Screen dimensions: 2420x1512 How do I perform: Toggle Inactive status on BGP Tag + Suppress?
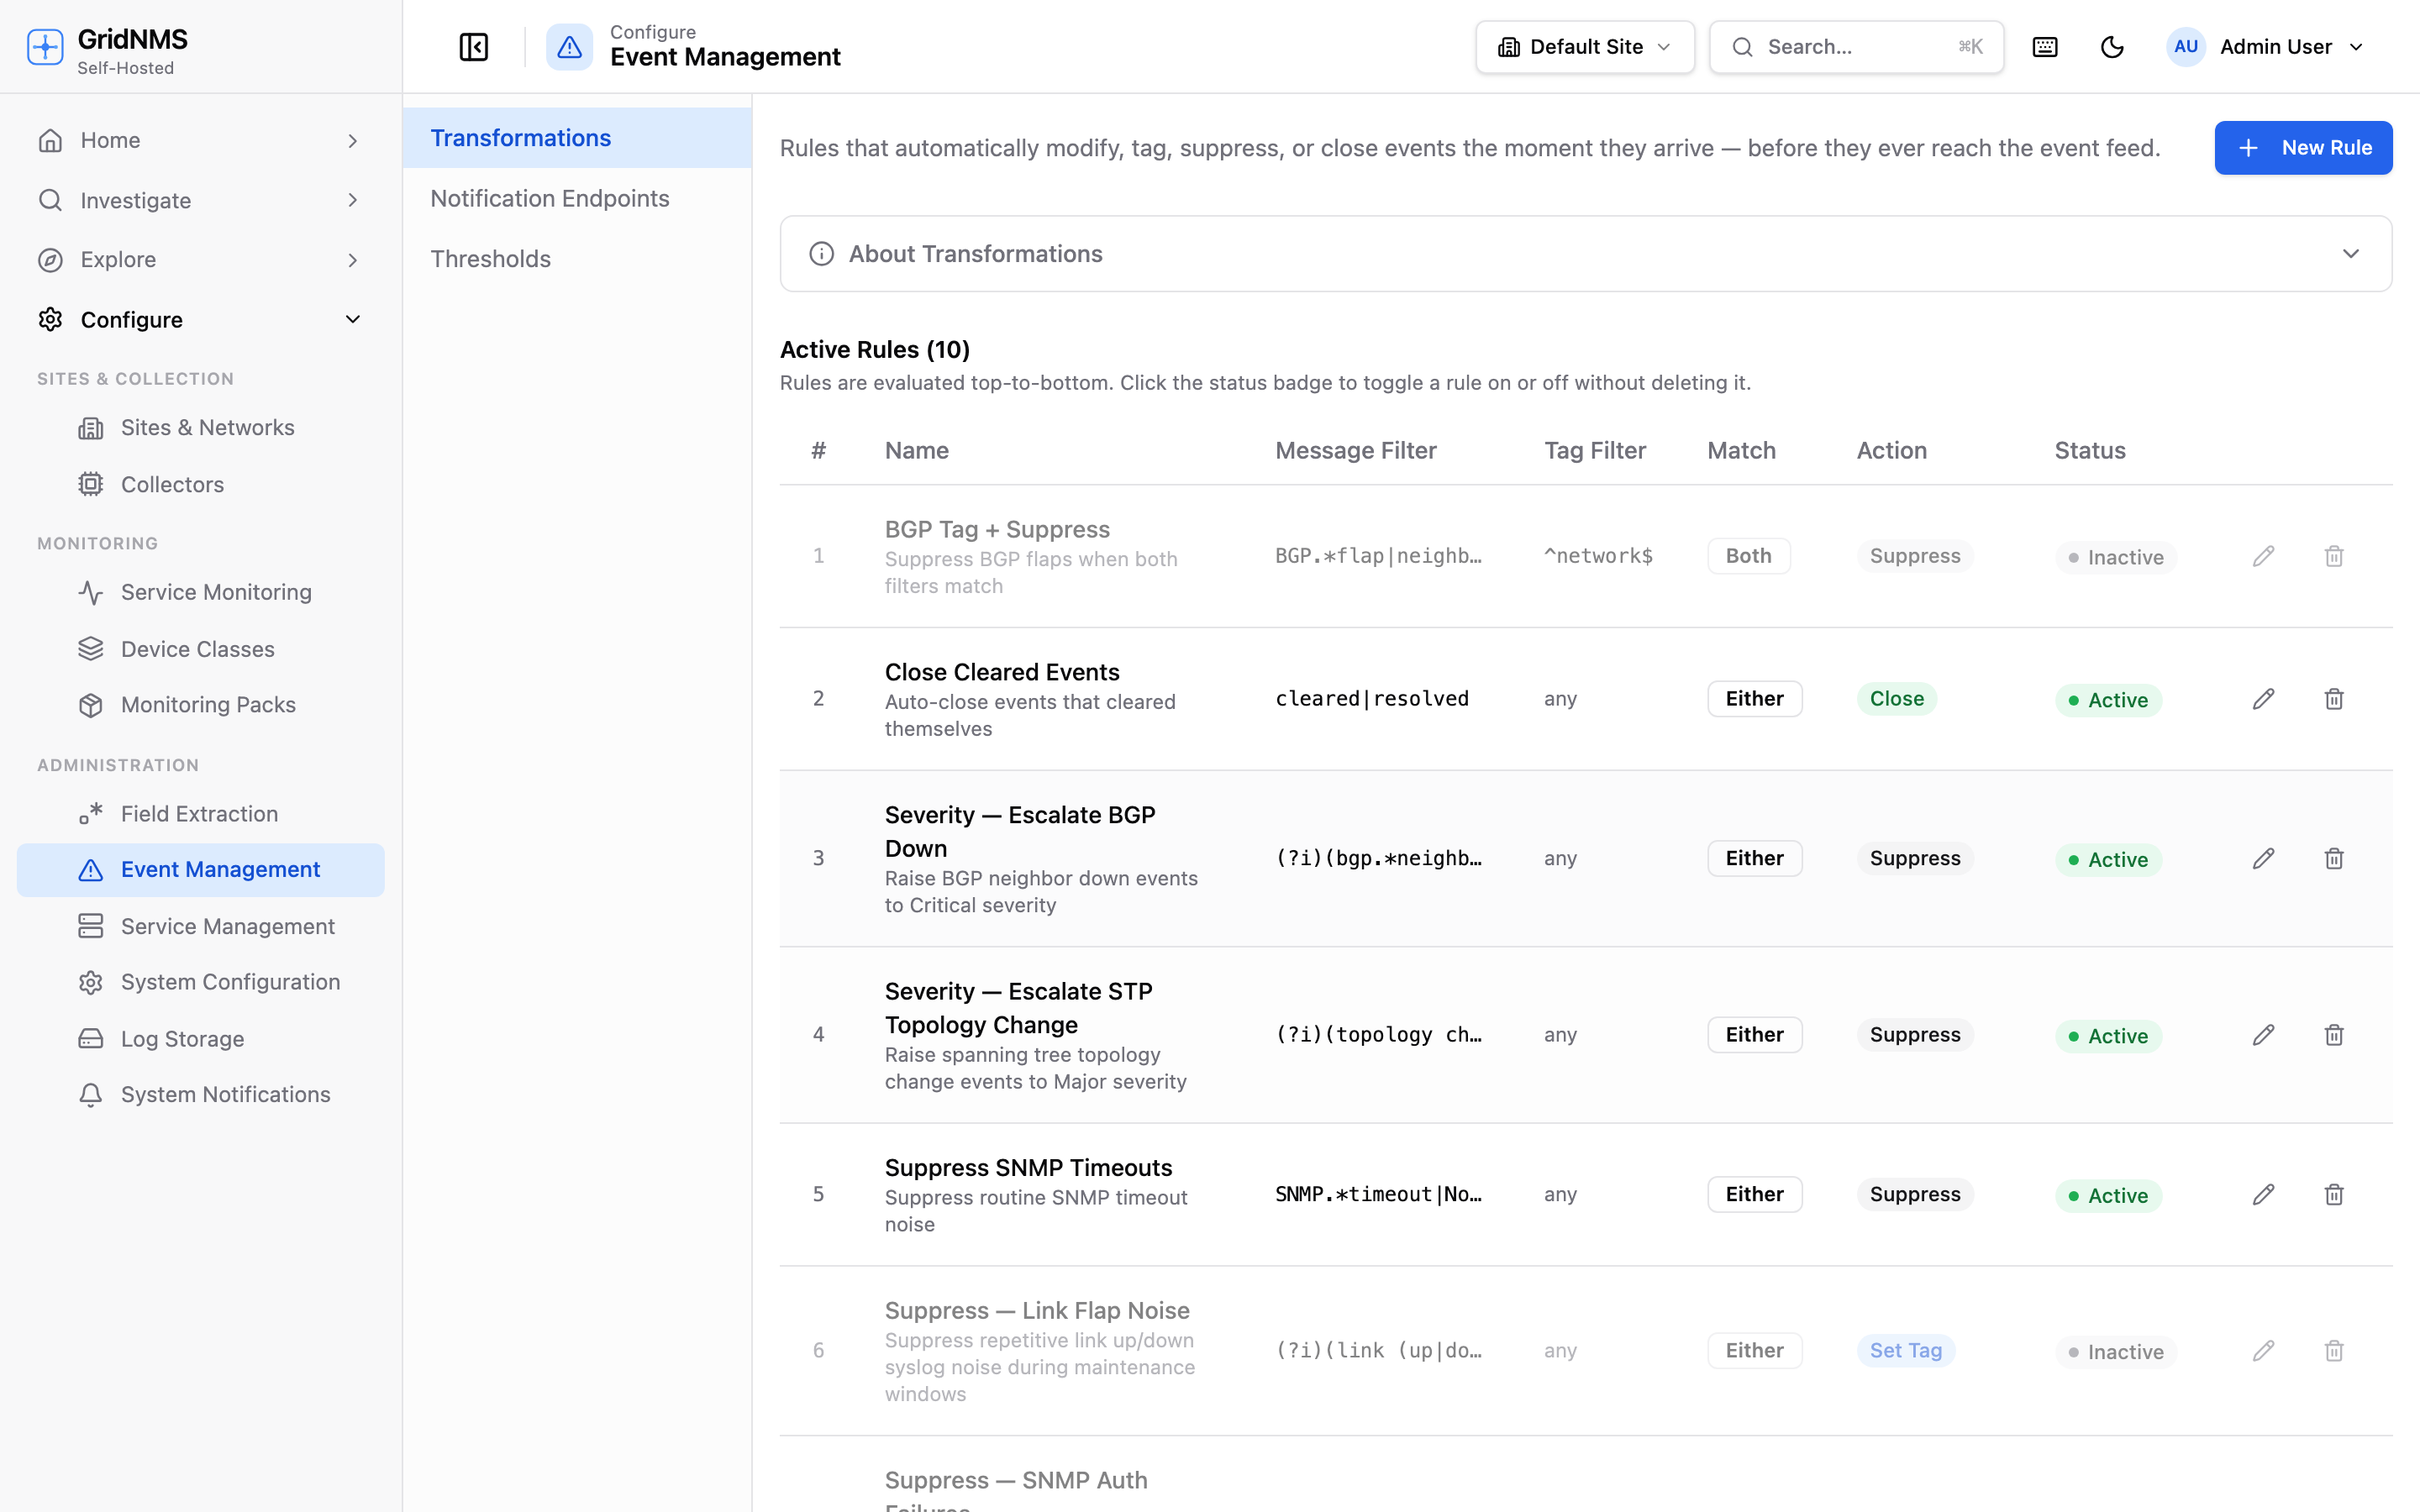[x=2116, y=557]
